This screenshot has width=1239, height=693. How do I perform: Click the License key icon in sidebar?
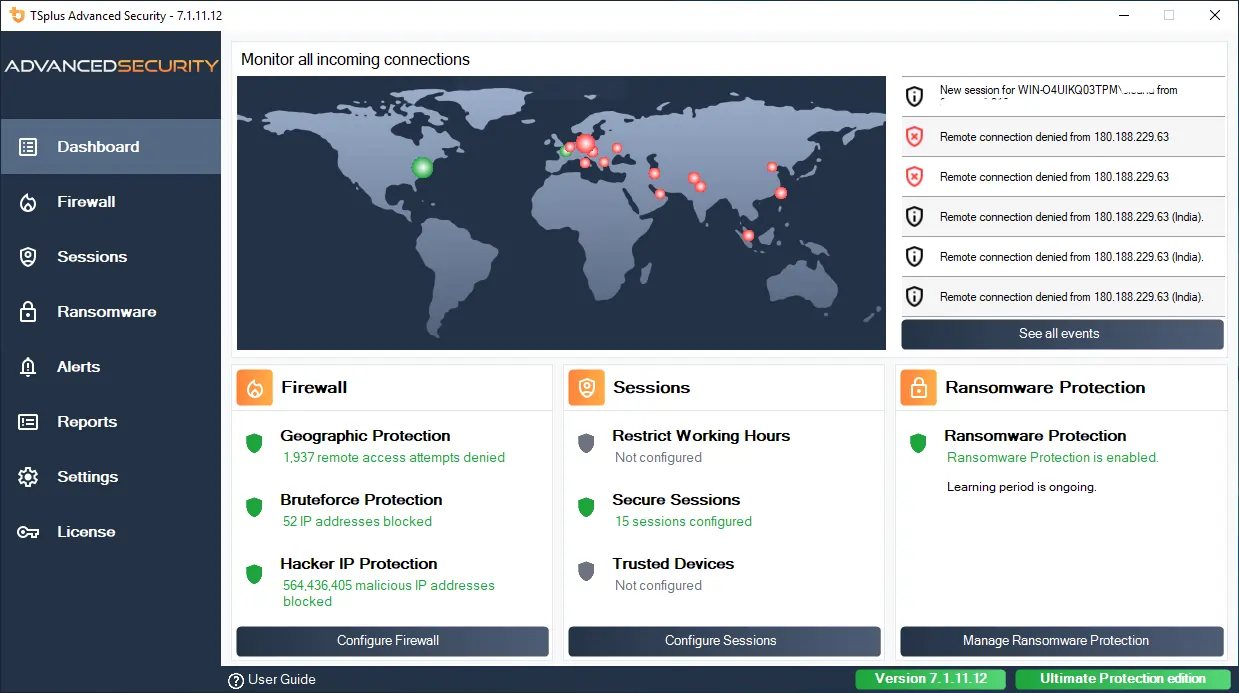[x=28, y=532]
